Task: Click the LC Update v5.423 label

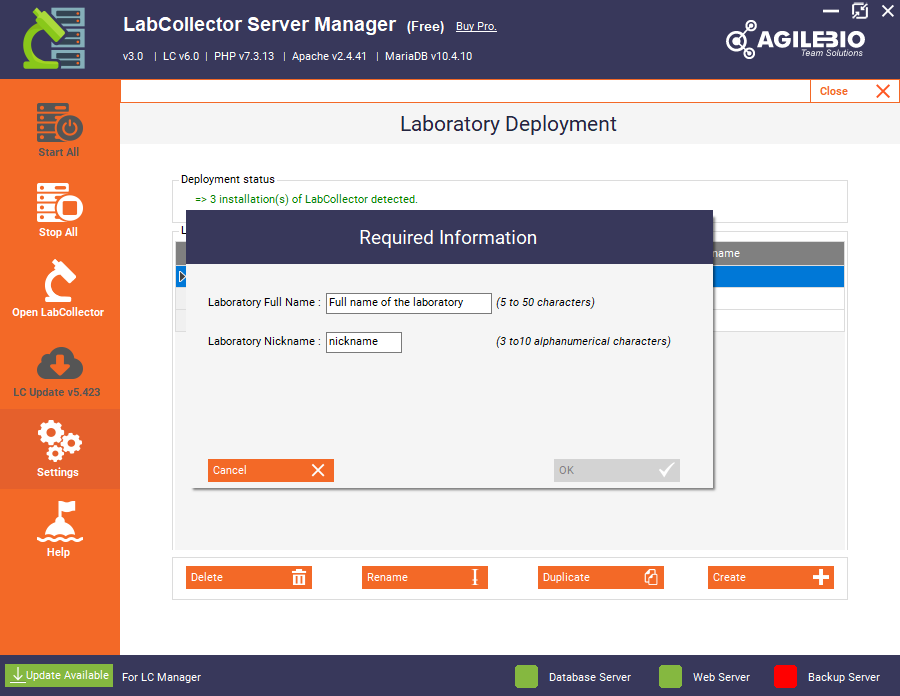Action: coord(57,392)
